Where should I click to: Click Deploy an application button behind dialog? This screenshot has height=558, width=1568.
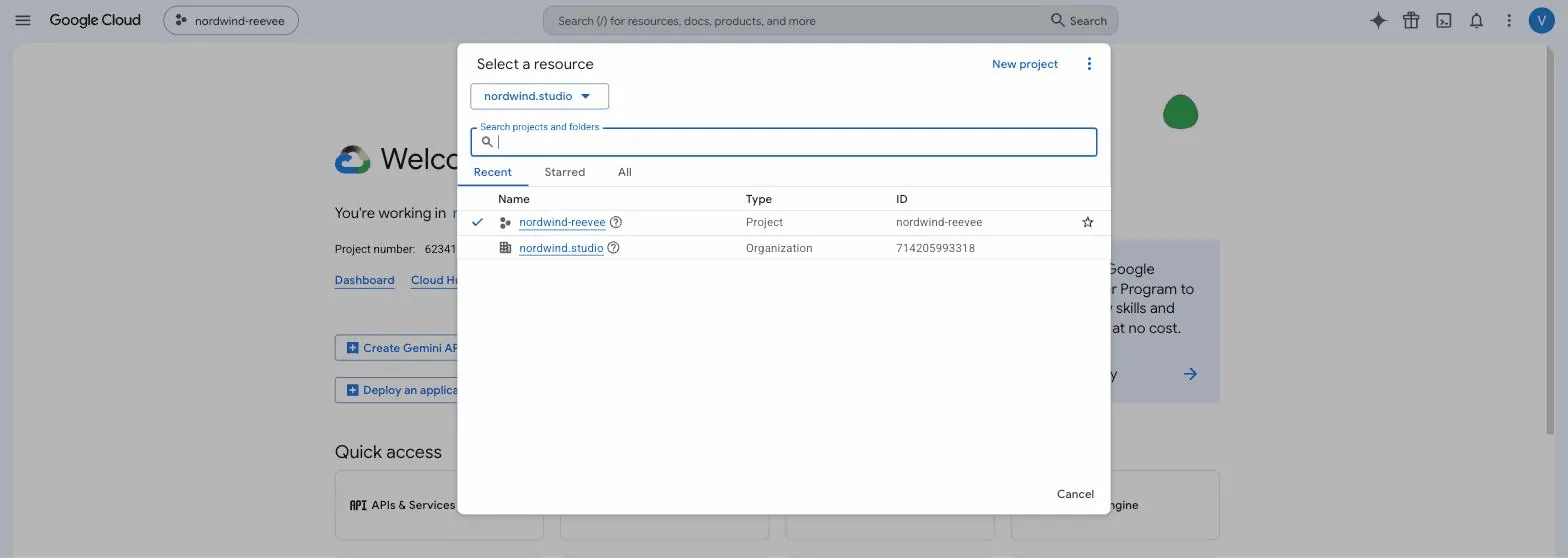pyautogui.click(x=396, y=390)
